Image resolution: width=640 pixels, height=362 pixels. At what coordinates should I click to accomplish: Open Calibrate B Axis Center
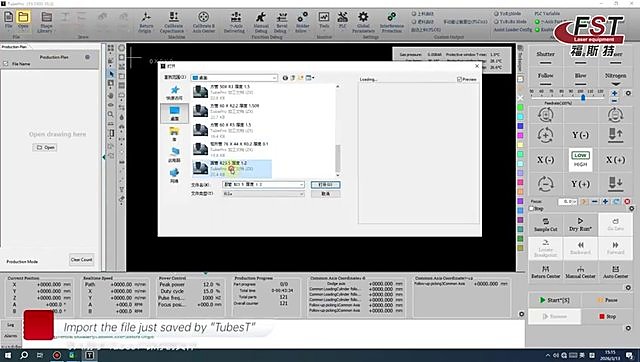(203, 22)
